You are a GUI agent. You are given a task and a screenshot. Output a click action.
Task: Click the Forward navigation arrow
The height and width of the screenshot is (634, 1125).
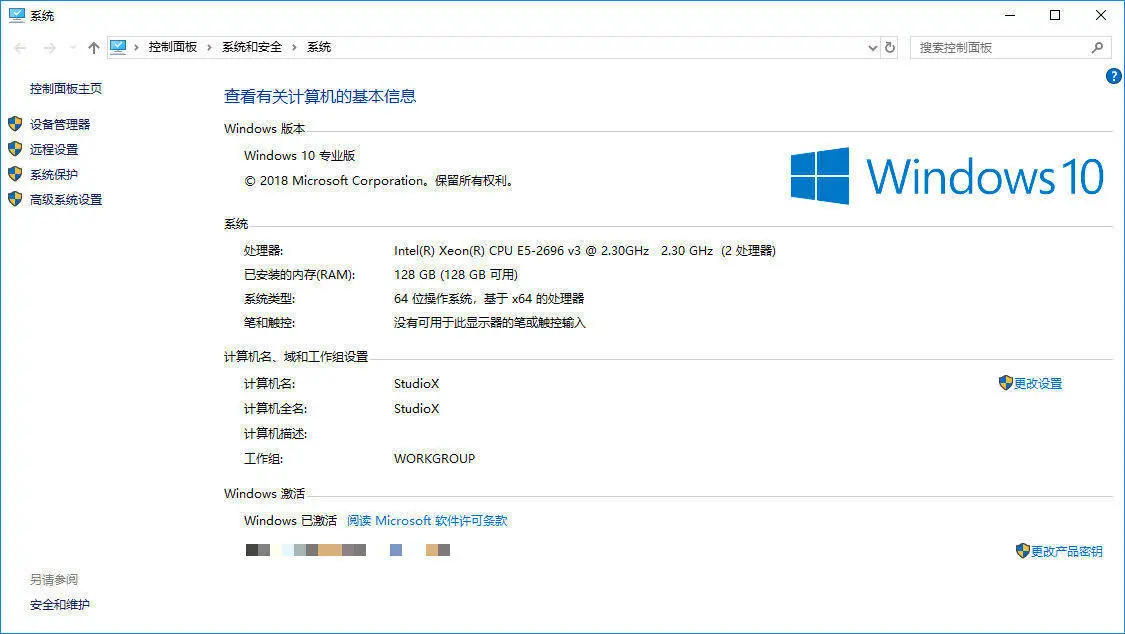tap(50, 48)
